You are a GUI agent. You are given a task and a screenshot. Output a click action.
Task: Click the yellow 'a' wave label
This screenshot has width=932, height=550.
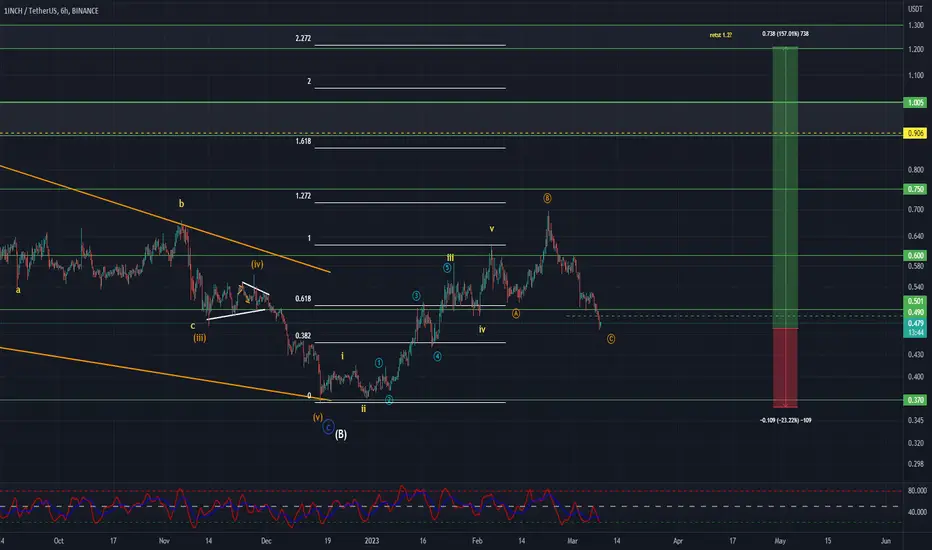click(18, 290)
